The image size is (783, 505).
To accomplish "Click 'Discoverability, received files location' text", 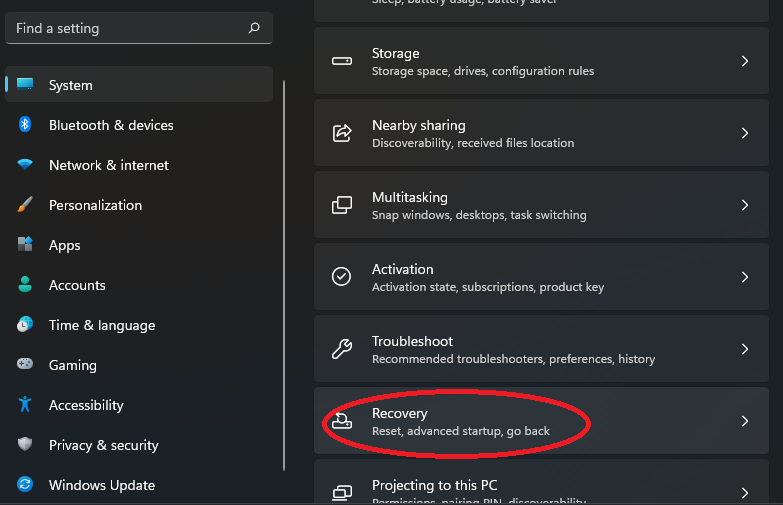I will (473, 143).
